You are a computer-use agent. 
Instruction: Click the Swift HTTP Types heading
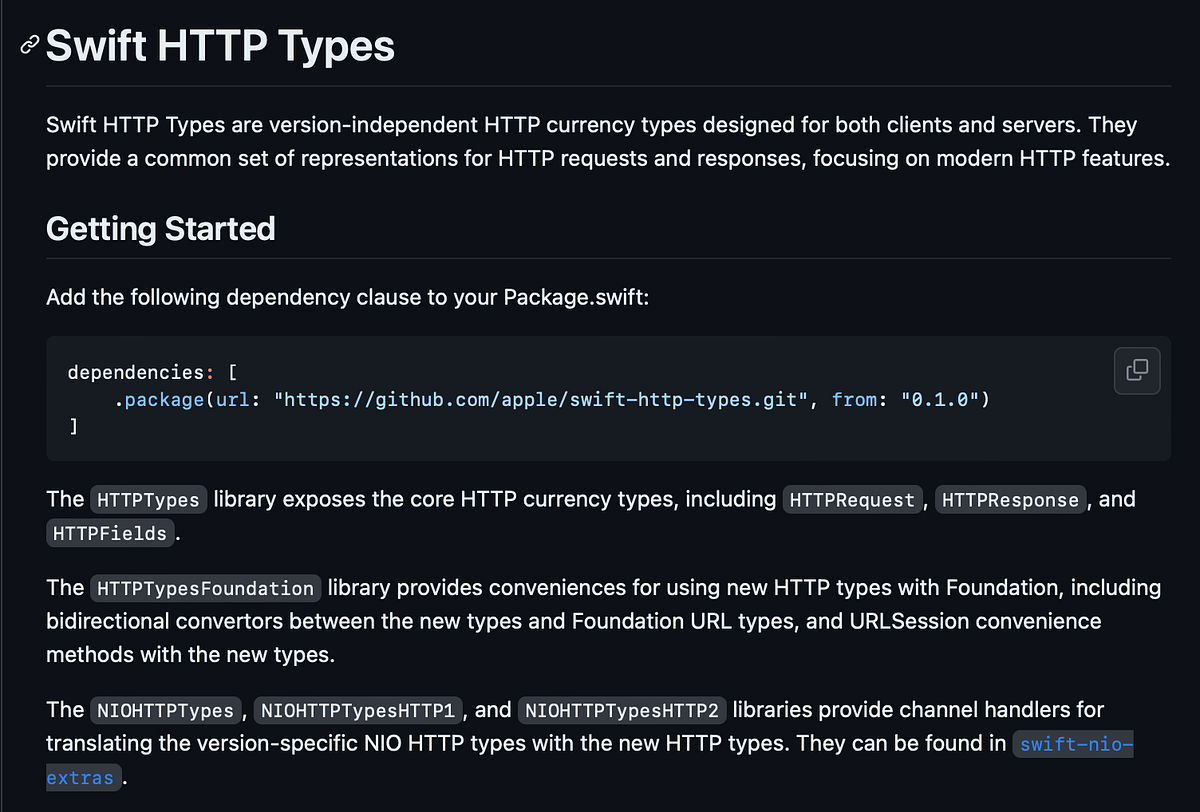pyautogui.click(x=219, y=45)
